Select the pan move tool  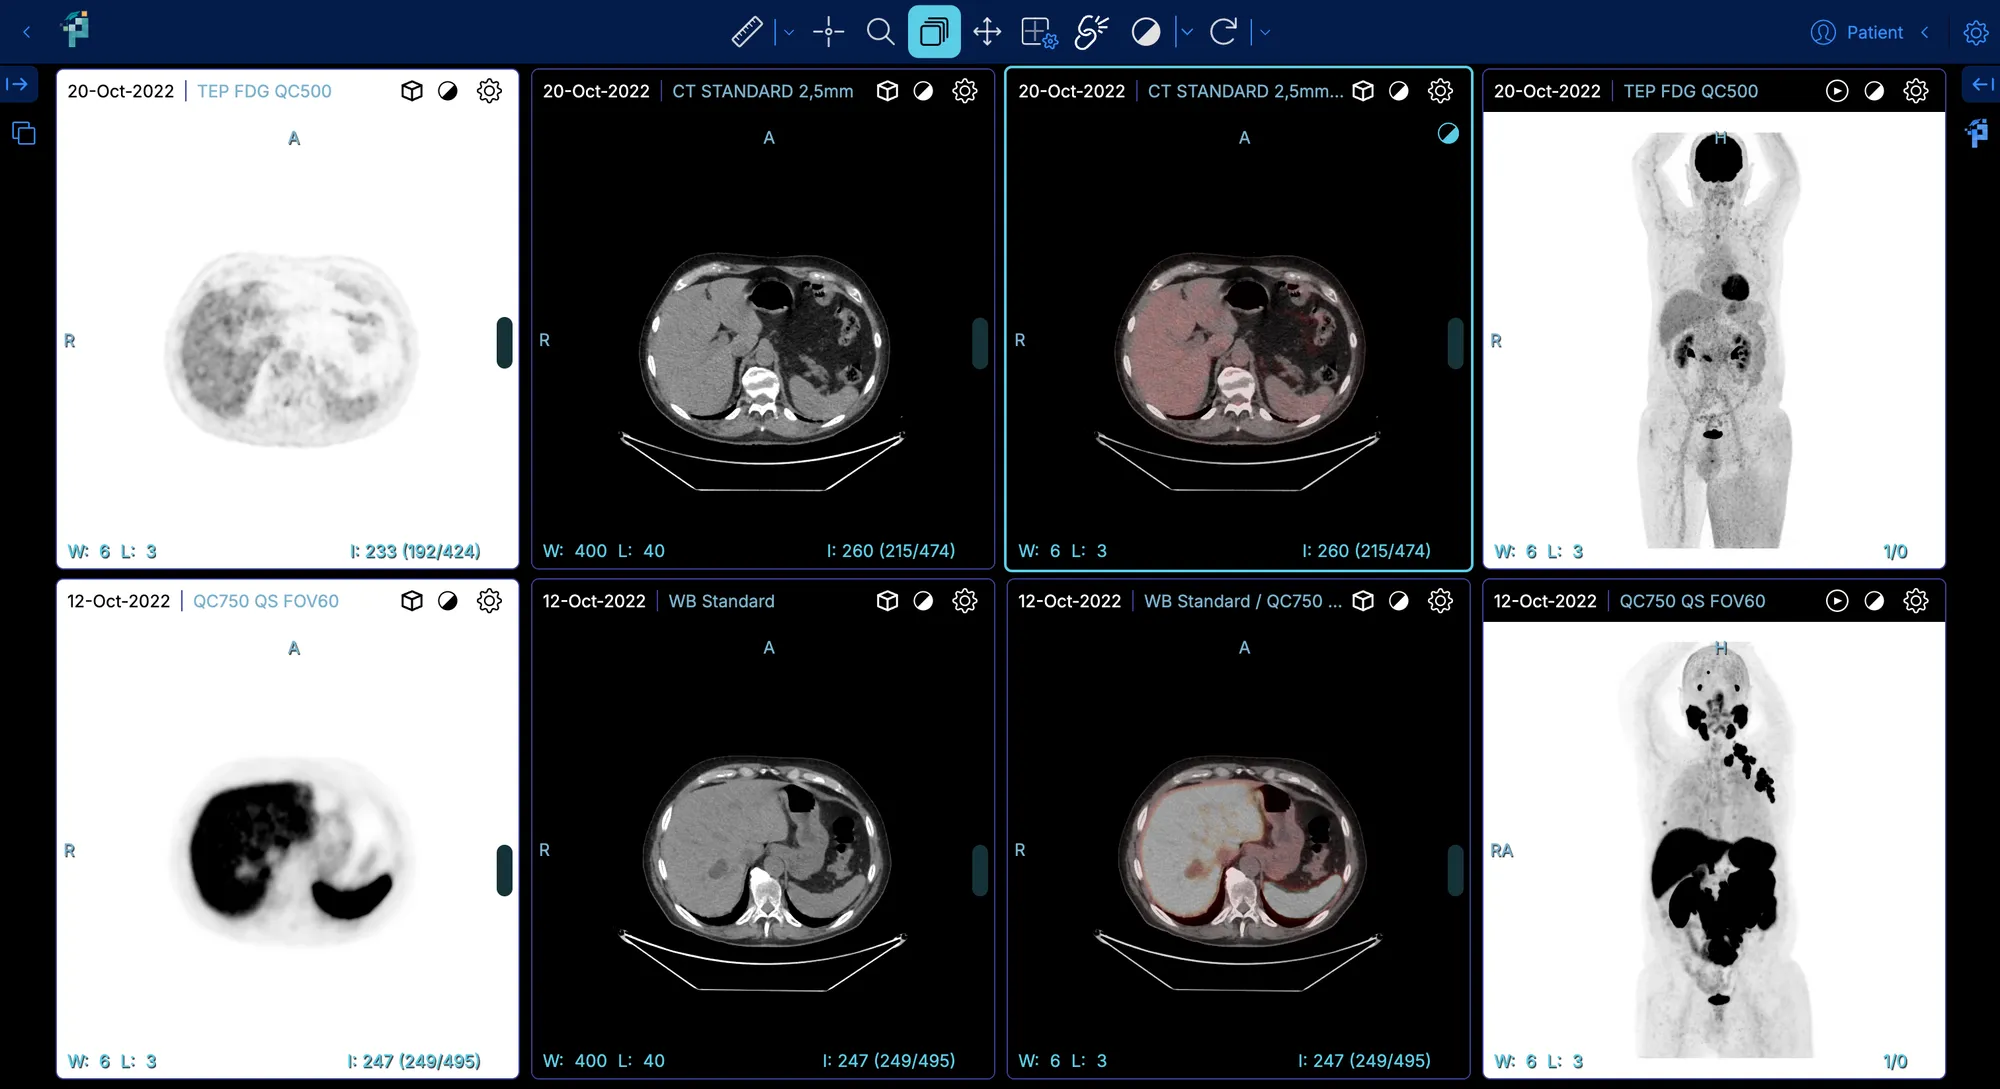(x=987, y=32)
